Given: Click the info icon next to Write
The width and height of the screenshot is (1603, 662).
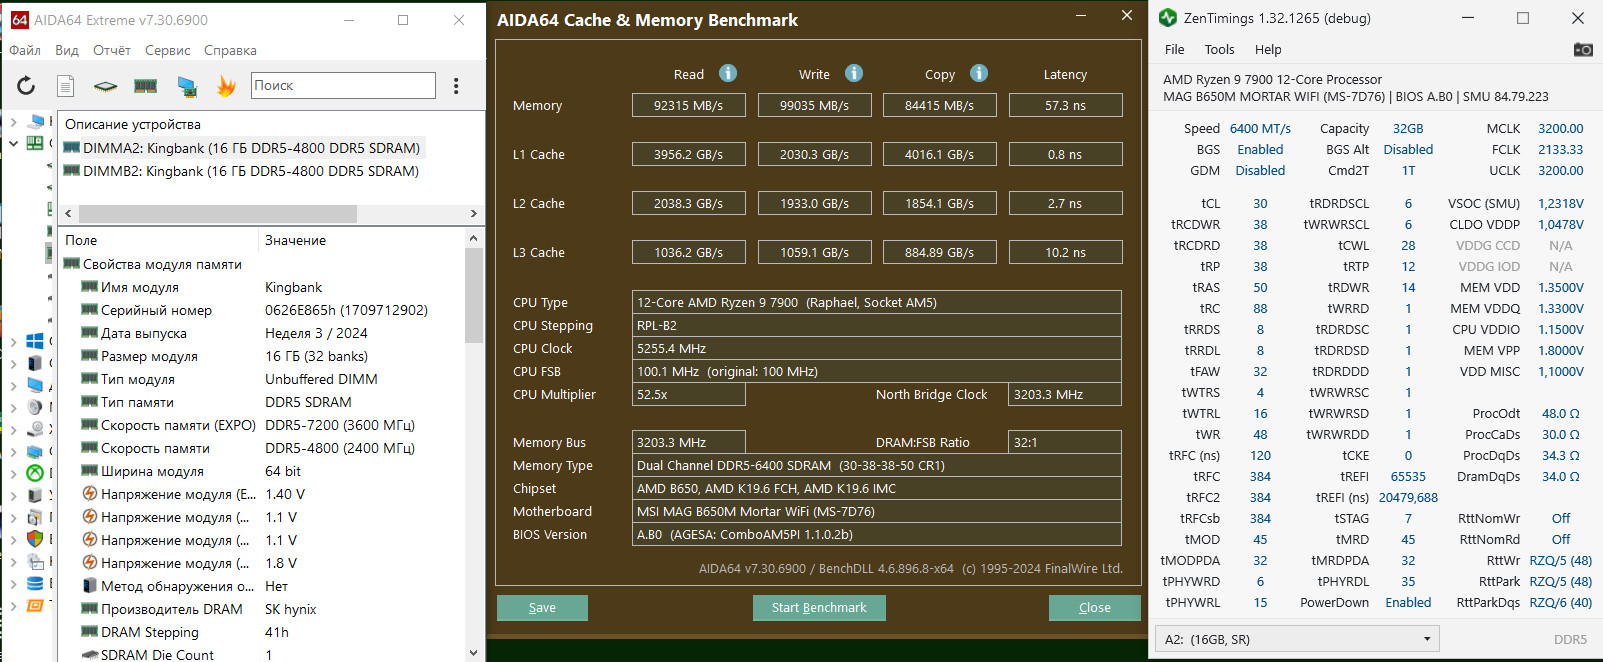Looking at the screenshot, I should [x=854, y=73].
